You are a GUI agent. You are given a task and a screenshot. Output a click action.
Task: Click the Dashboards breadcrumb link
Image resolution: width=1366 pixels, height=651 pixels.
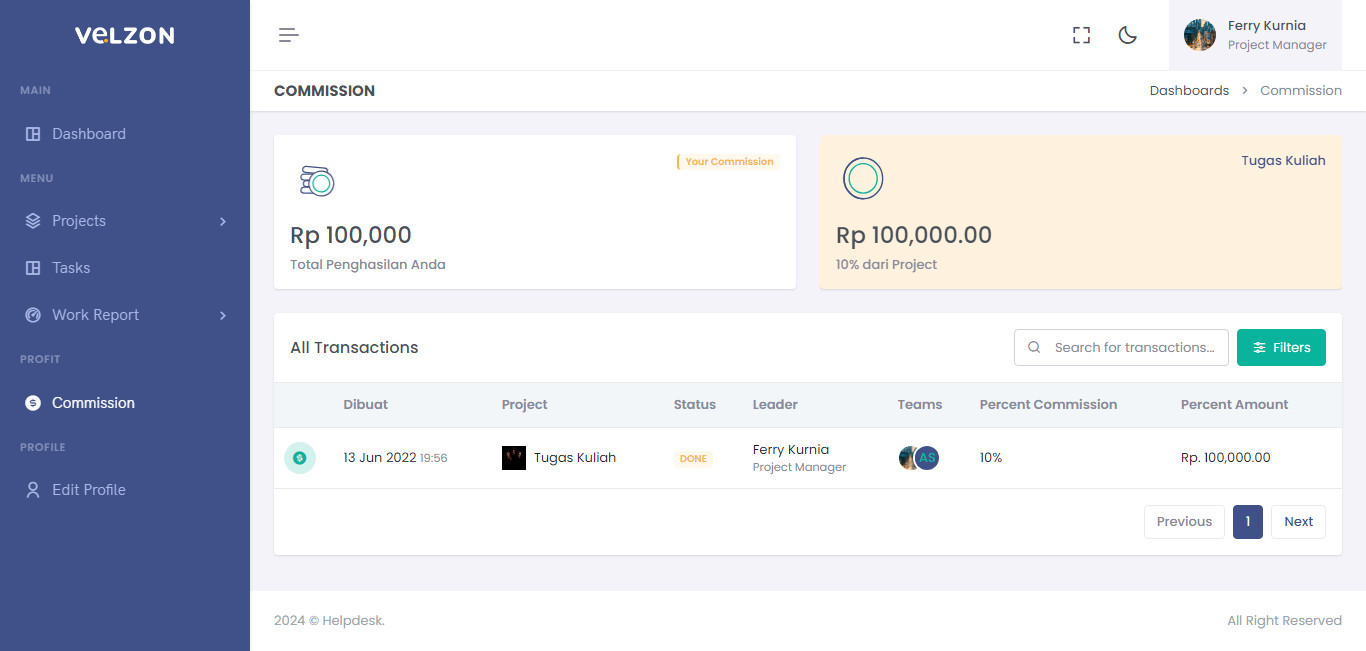click(1189, 90)
